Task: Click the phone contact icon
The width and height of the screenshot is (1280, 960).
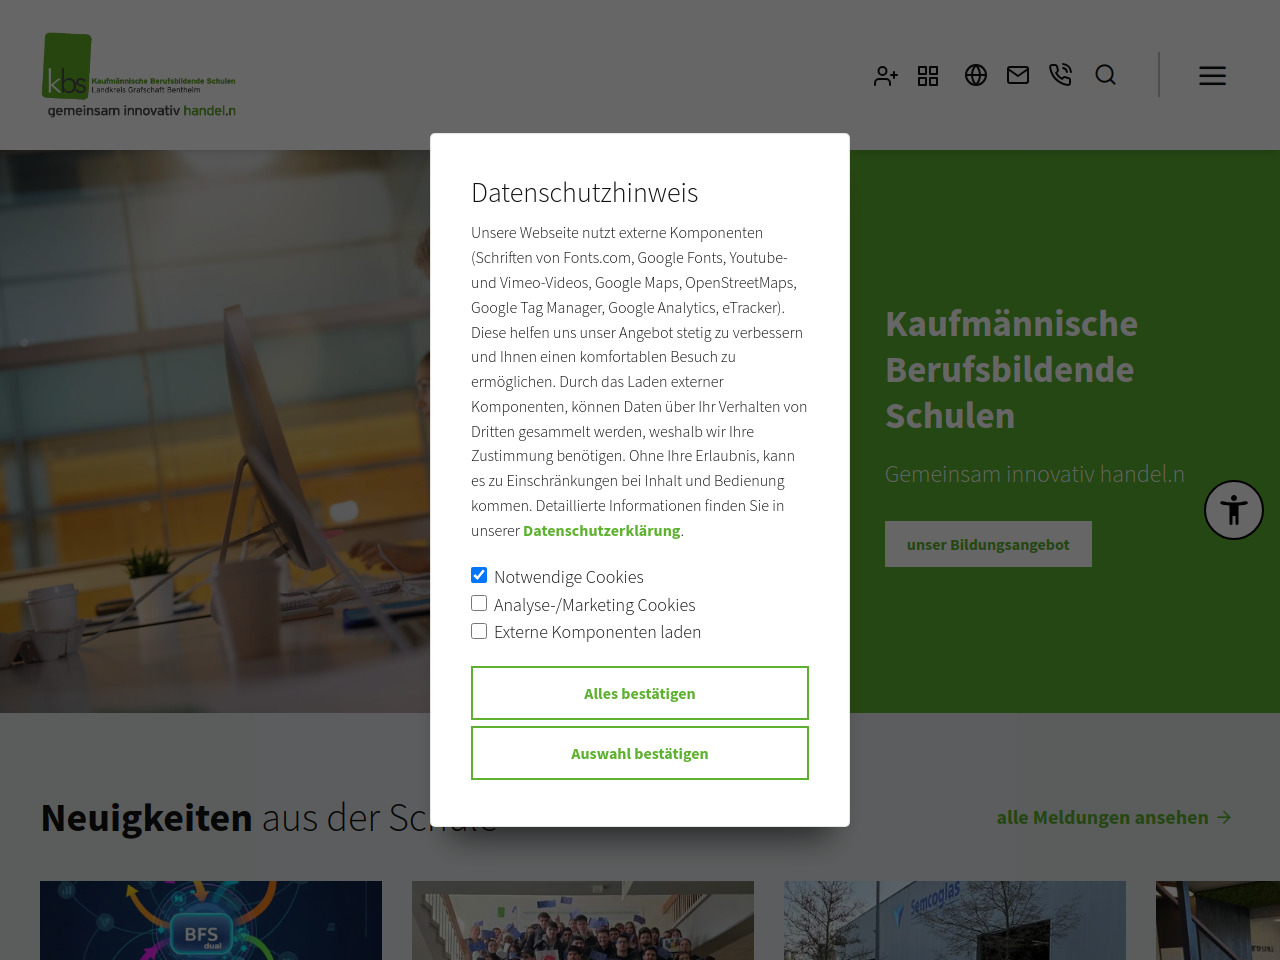Action: click(1060, 75)
